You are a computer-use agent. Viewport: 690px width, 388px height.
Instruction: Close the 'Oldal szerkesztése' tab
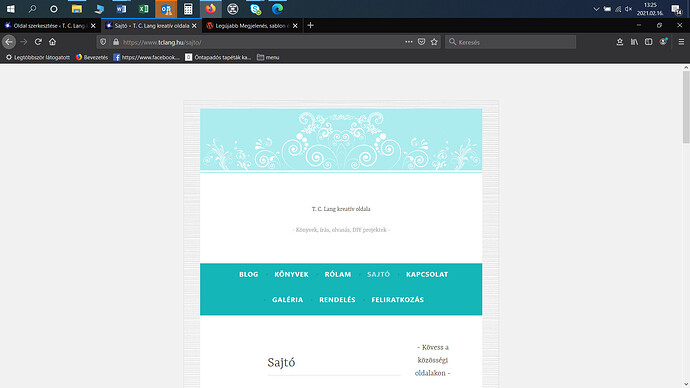pyautogui.click(x=93, y=26)
